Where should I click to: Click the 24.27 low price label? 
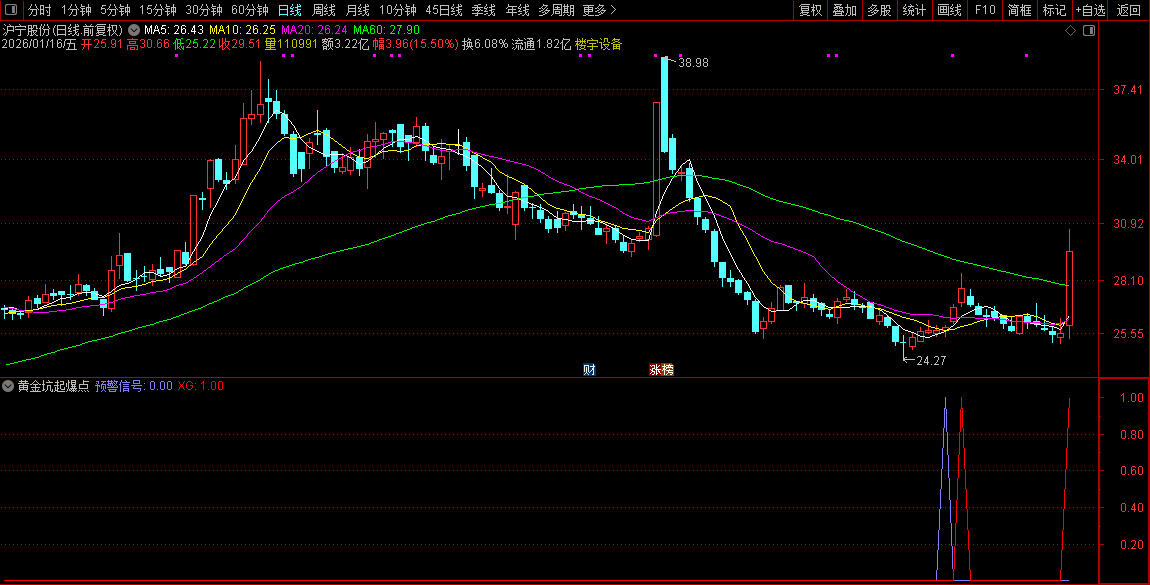[931, 361]
